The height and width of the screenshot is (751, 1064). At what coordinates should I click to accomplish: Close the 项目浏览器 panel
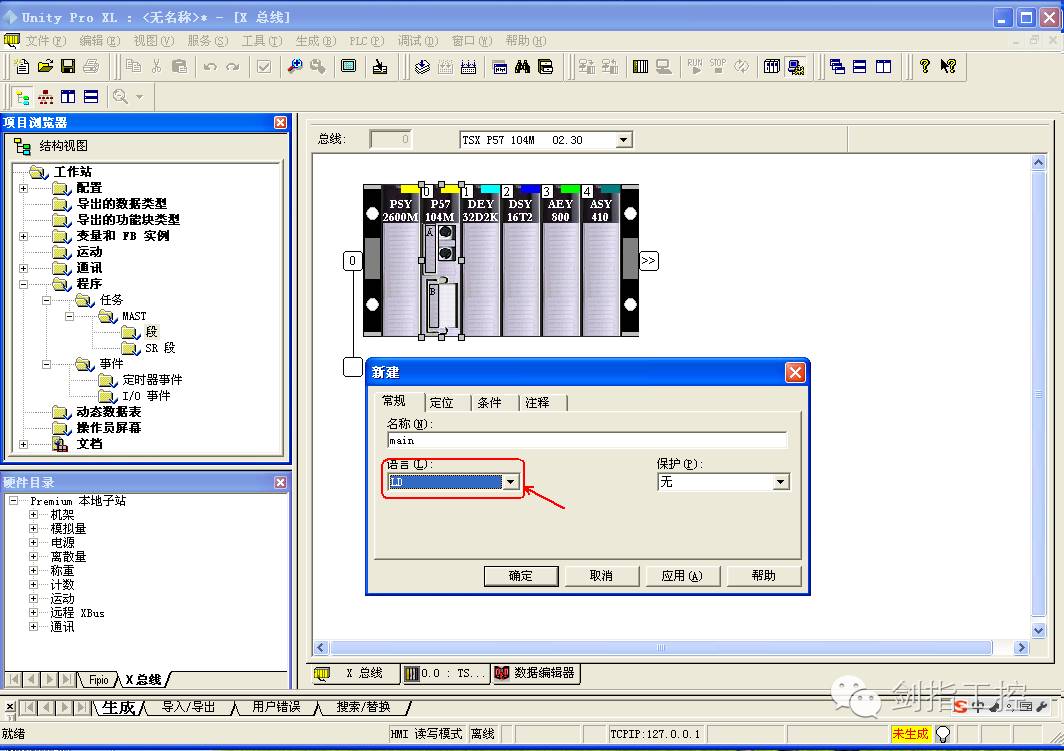280,122
